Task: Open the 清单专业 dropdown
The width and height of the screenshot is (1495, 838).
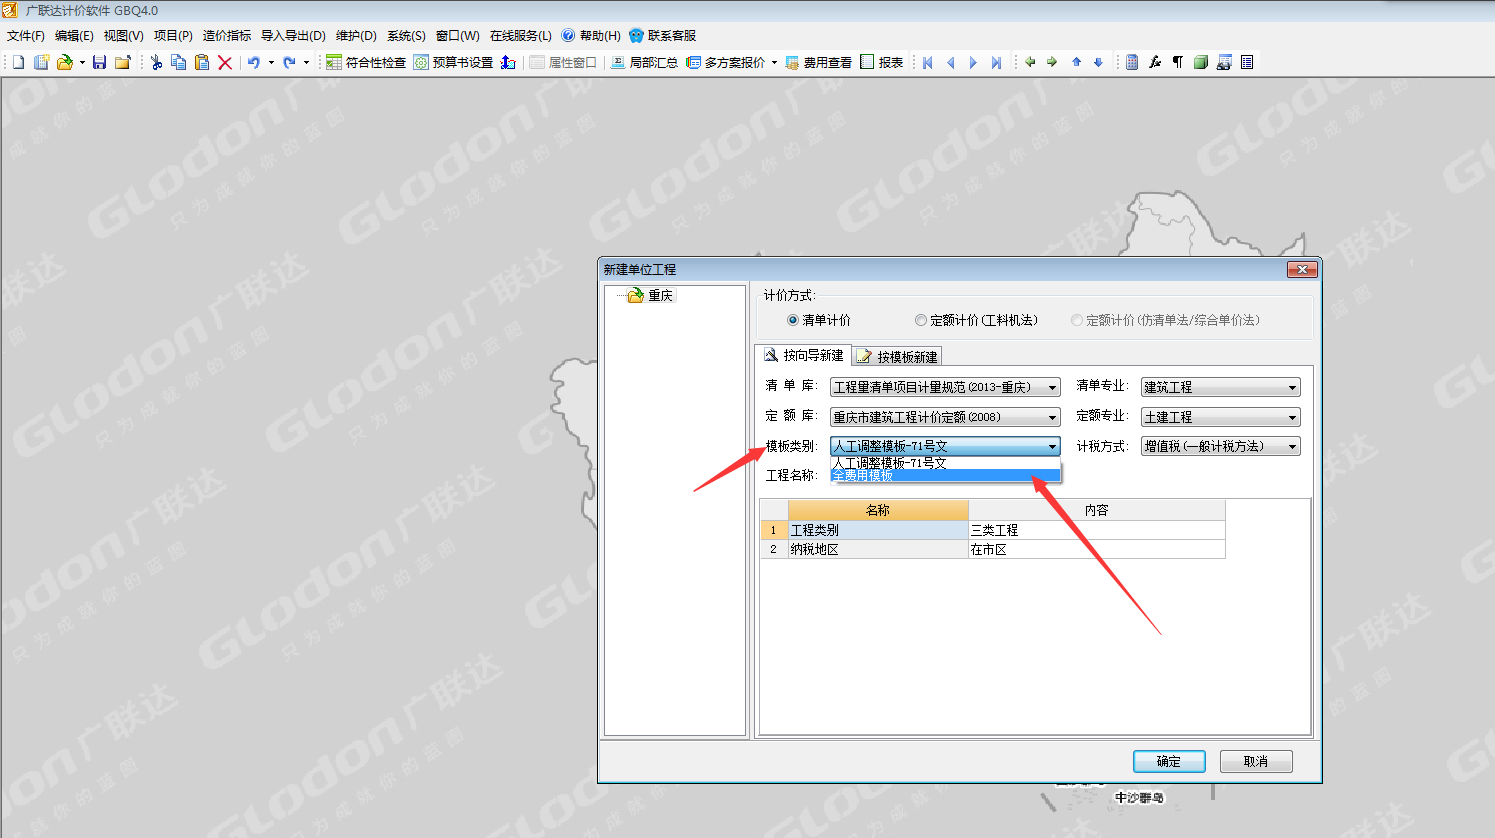Action: 1220,387
